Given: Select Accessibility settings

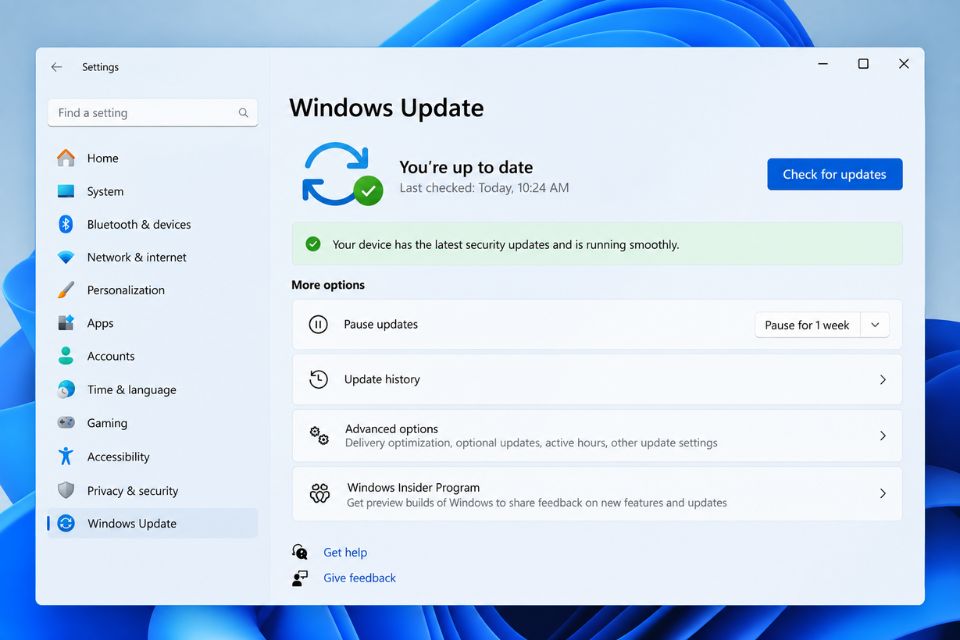Looking at the screenshot, I should [x=152, y=456].
